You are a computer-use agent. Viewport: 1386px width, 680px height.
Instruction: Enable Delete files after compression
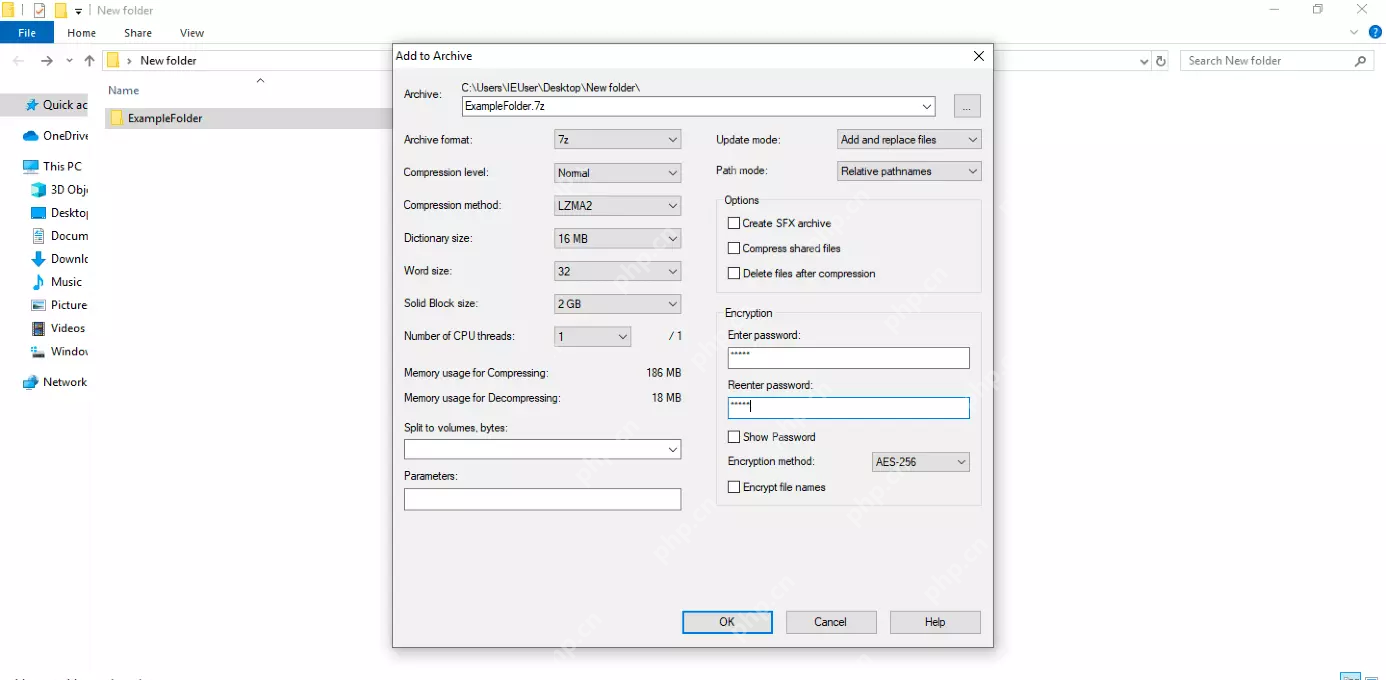point(734,273)
